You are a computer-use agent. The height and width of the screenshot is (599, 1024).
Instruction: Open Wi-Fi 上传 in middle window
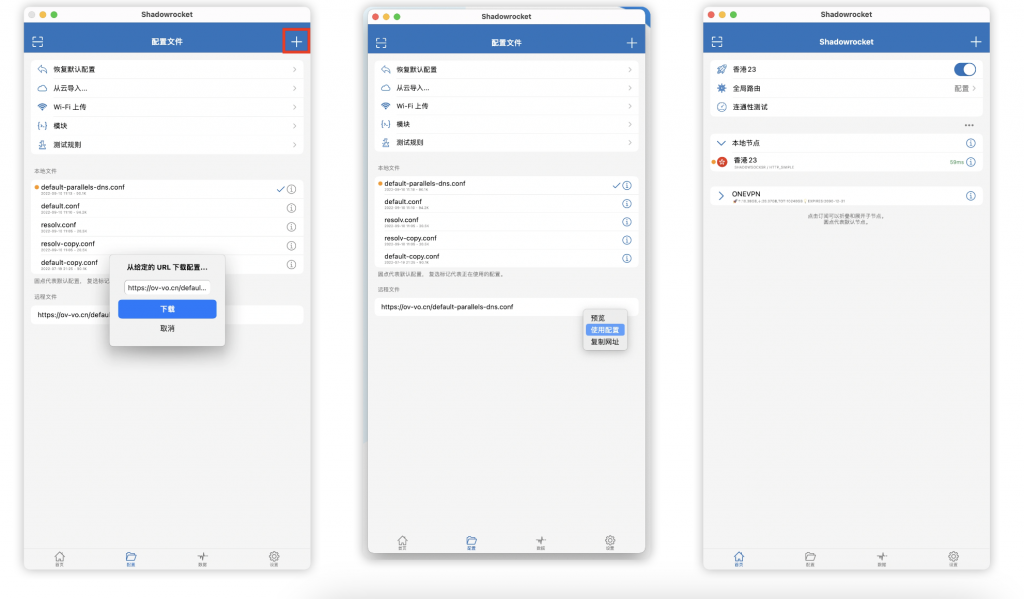click(x=506, y=106)
